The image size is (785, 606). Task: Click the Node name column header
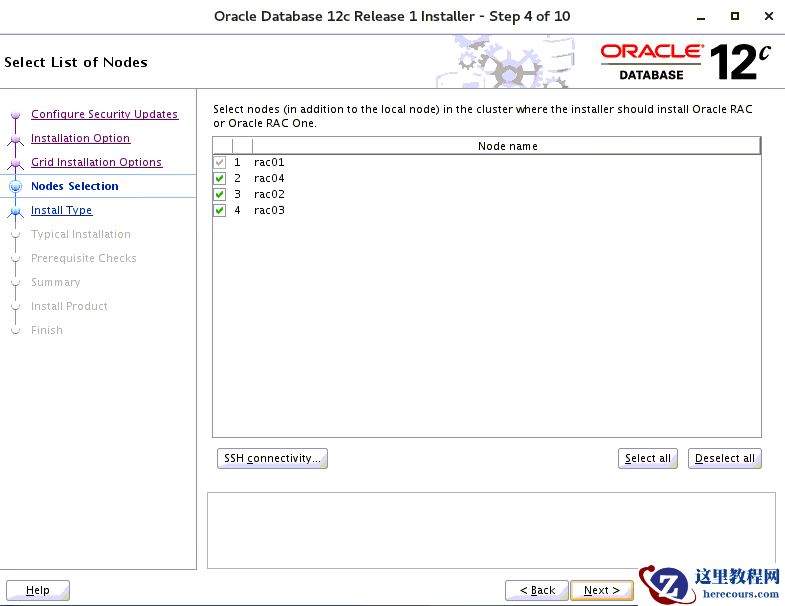pos(507,146)
